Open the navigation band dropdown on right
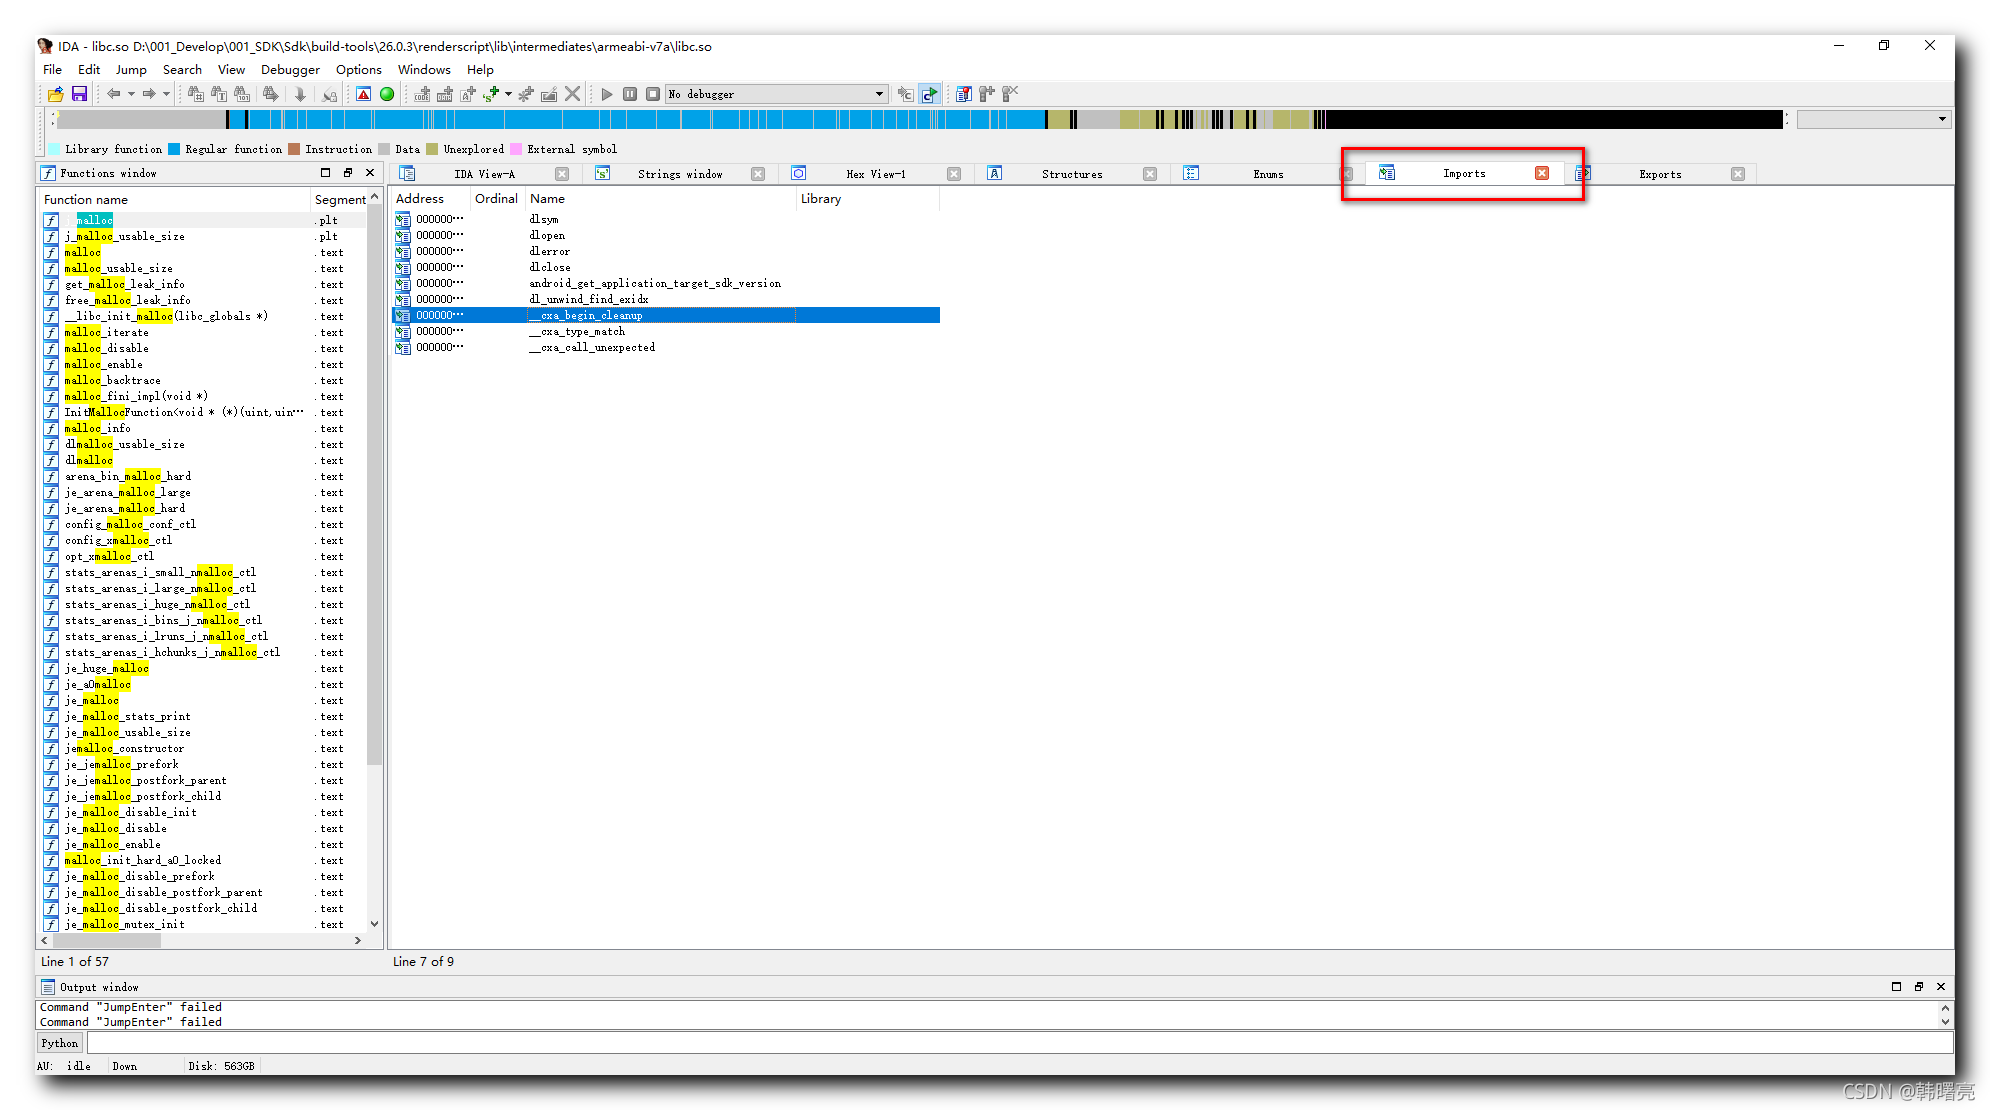1990x1110 pixels. coord(1942,119)
